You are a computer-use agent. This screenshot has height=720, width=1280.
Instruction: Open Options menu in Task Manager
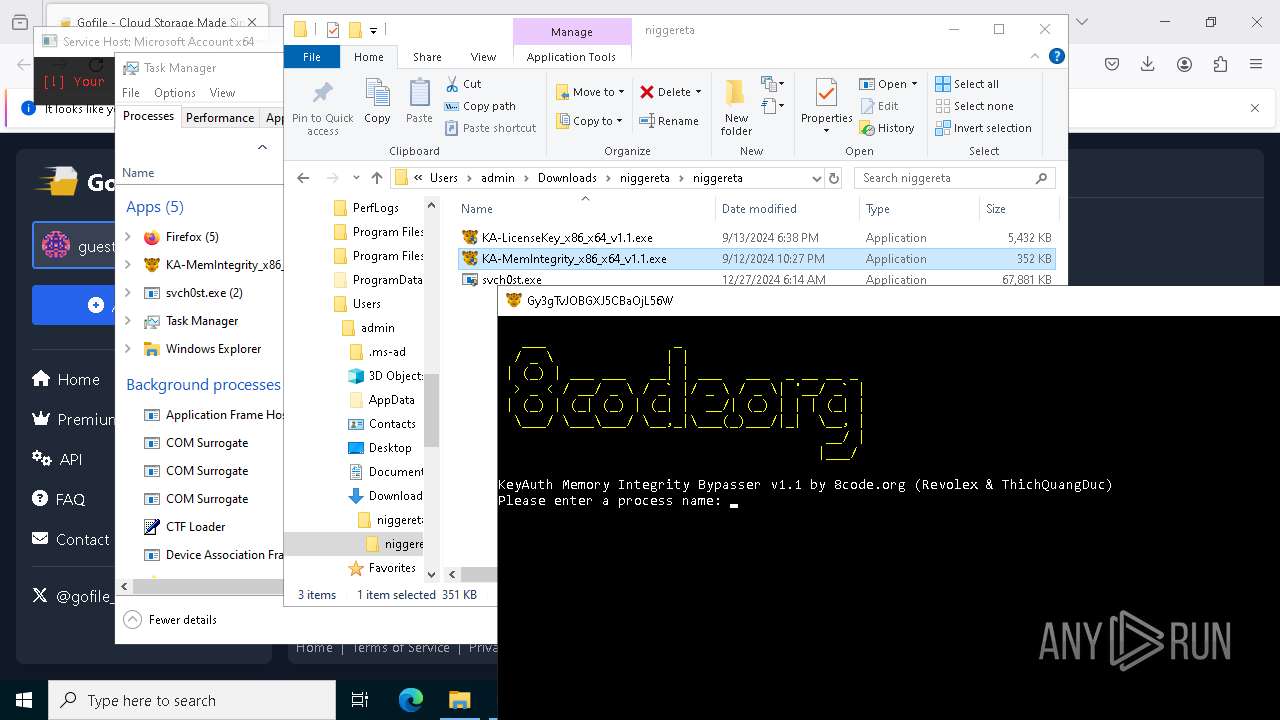click(x=175, y=93)
